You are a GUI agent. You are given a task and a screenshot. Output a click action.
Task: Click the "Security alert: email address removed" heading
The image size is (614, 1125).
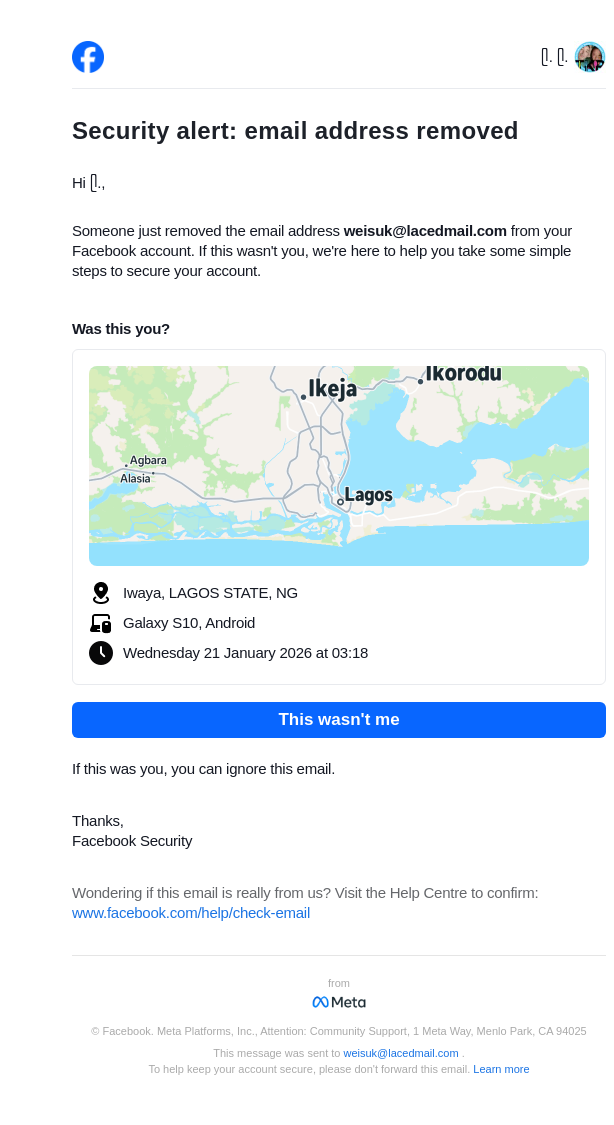(295, 131)
